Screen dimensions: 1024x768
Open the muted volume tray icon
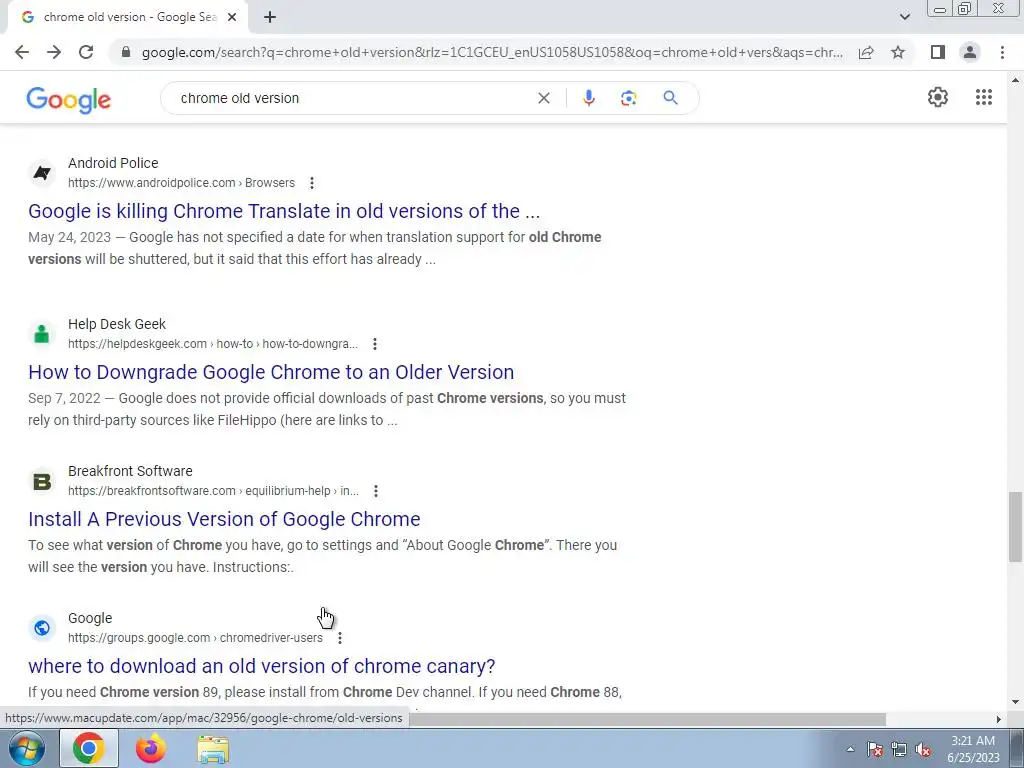(923, 750)
